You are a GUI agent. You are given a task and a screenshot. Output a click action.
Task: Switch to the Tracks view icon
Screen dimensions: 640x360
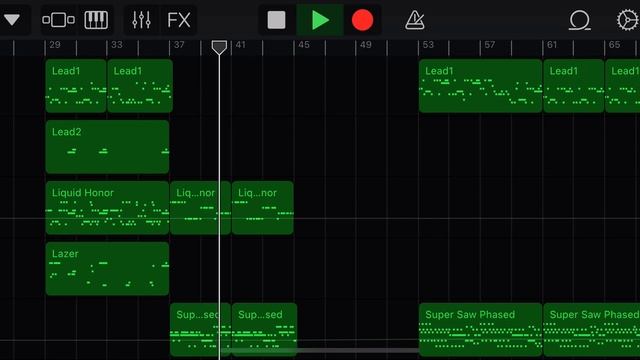[x=58, y=20]
